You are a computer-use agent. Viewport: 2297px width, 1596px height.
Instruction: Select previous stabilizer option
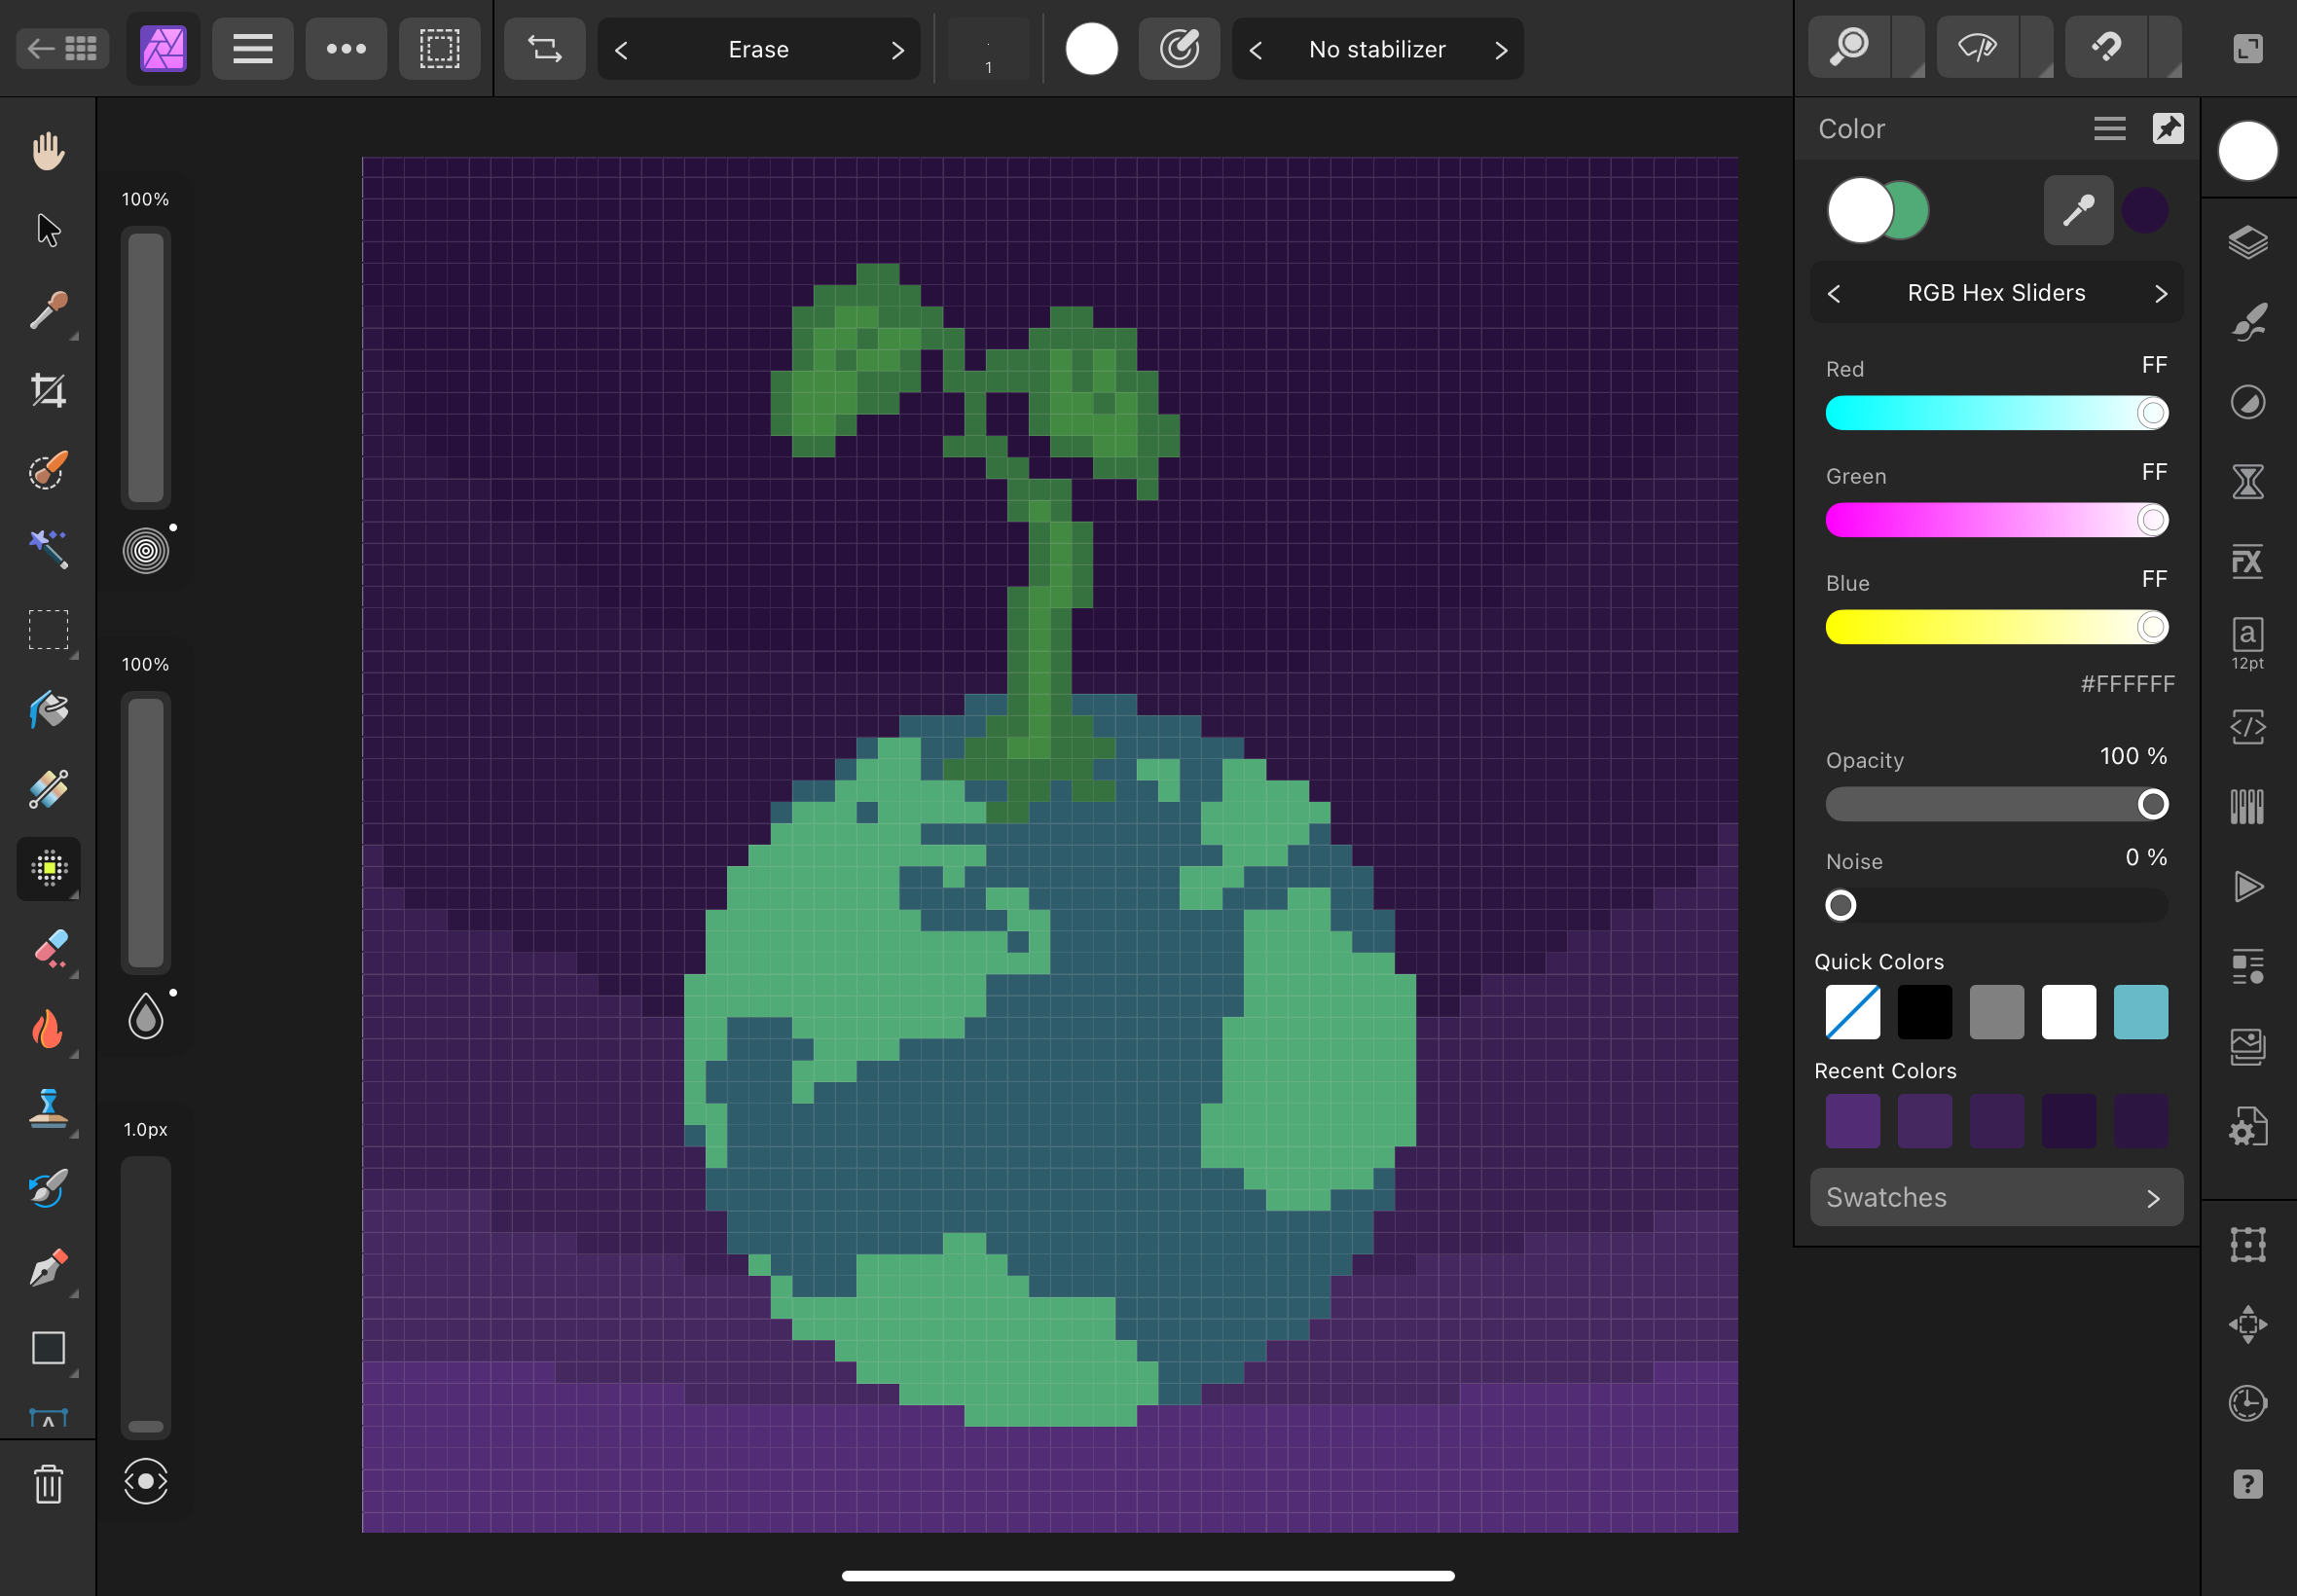coord(1256,50)
